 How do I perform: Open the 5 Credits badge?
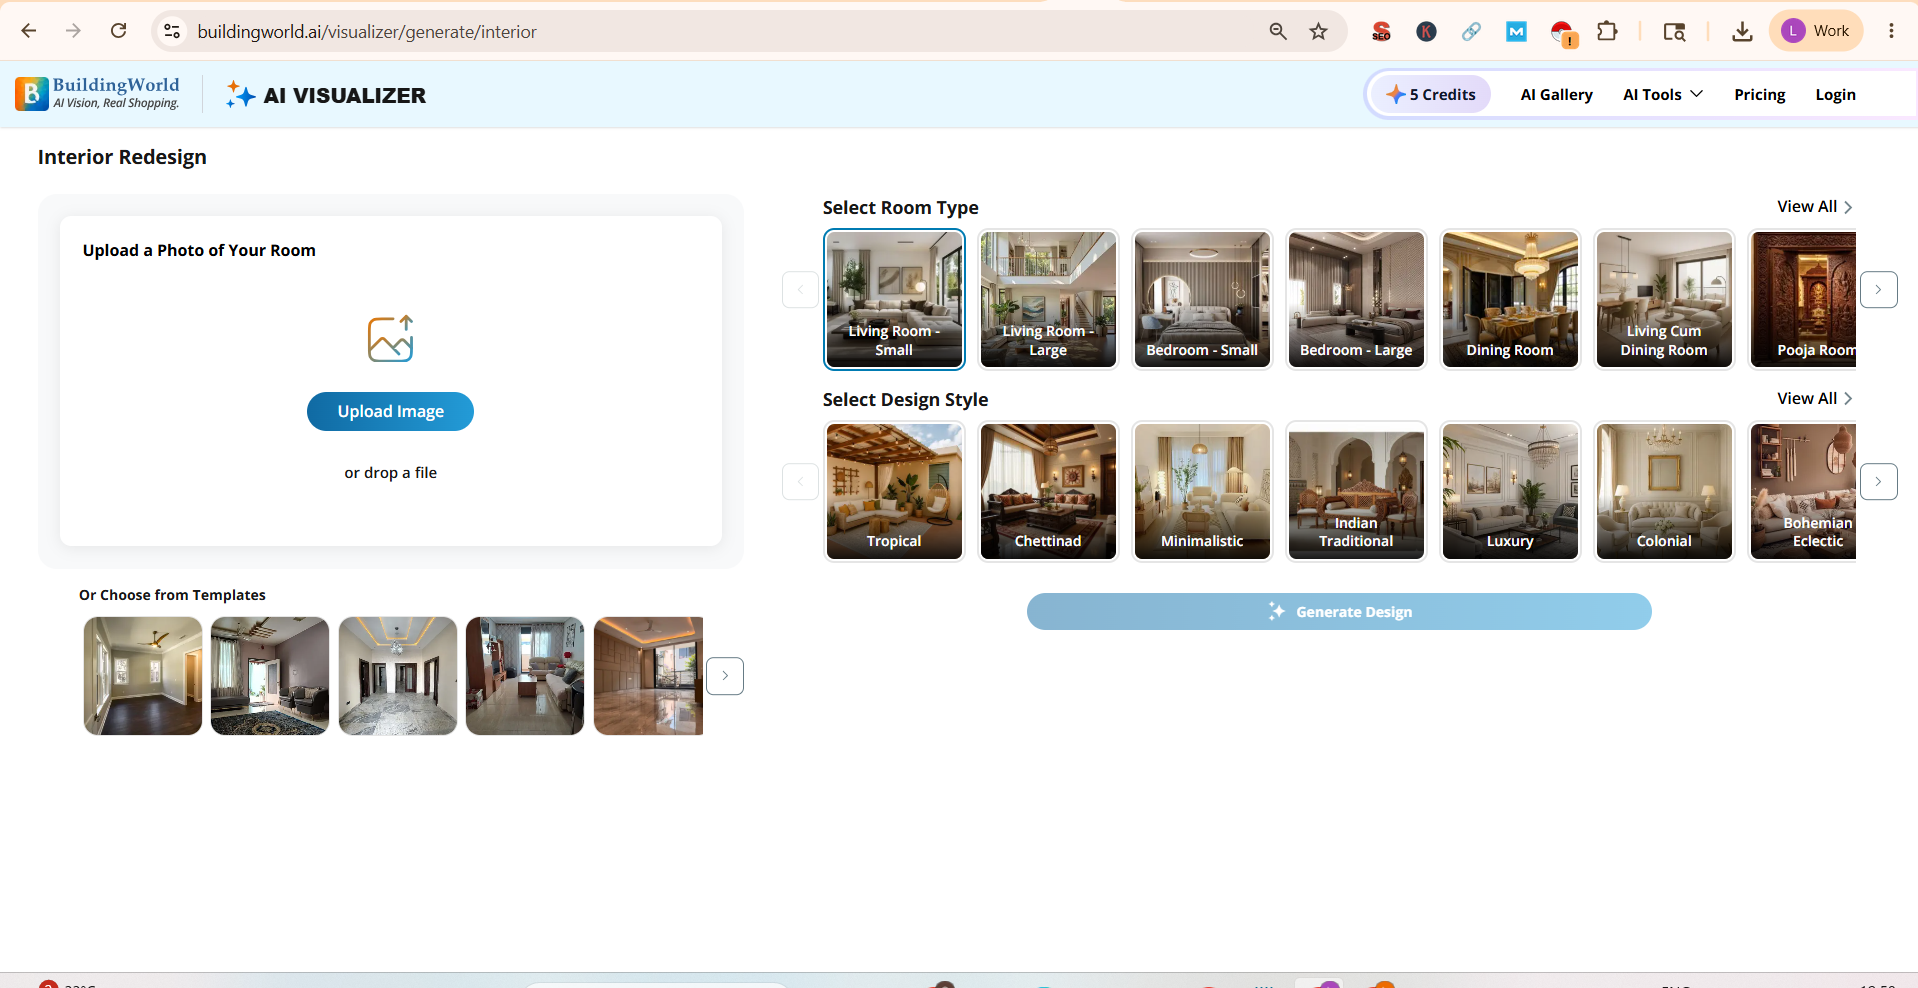tap(1431, 95)
